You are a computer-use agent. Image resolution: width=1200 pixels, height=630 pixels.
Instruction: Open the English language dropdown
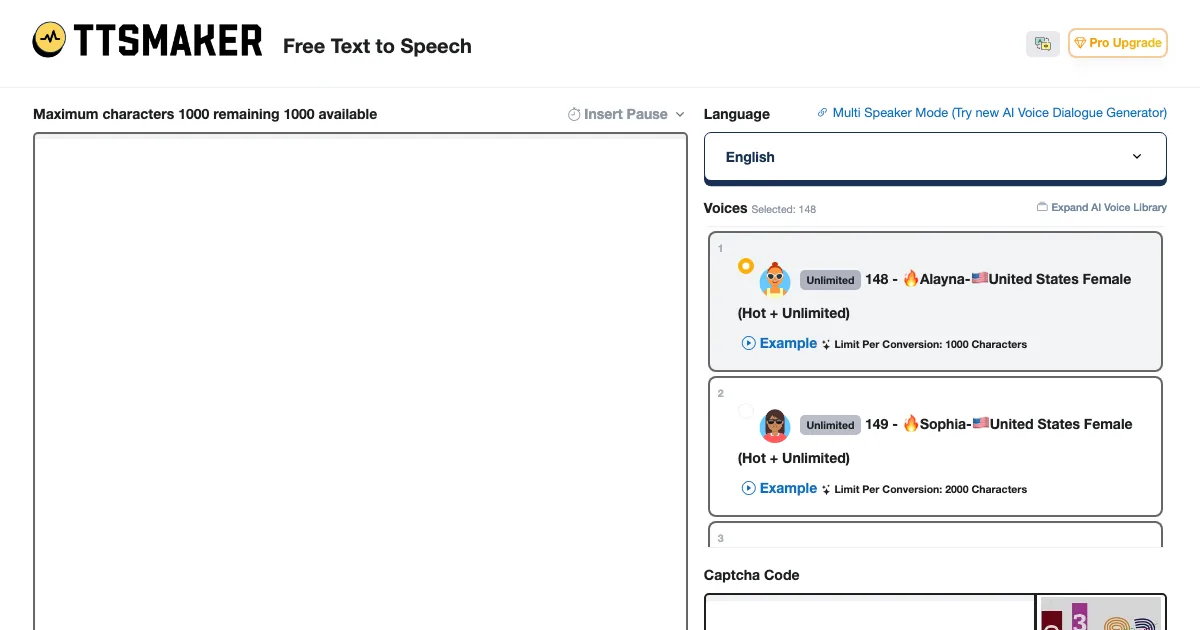(x=935, y=157)
